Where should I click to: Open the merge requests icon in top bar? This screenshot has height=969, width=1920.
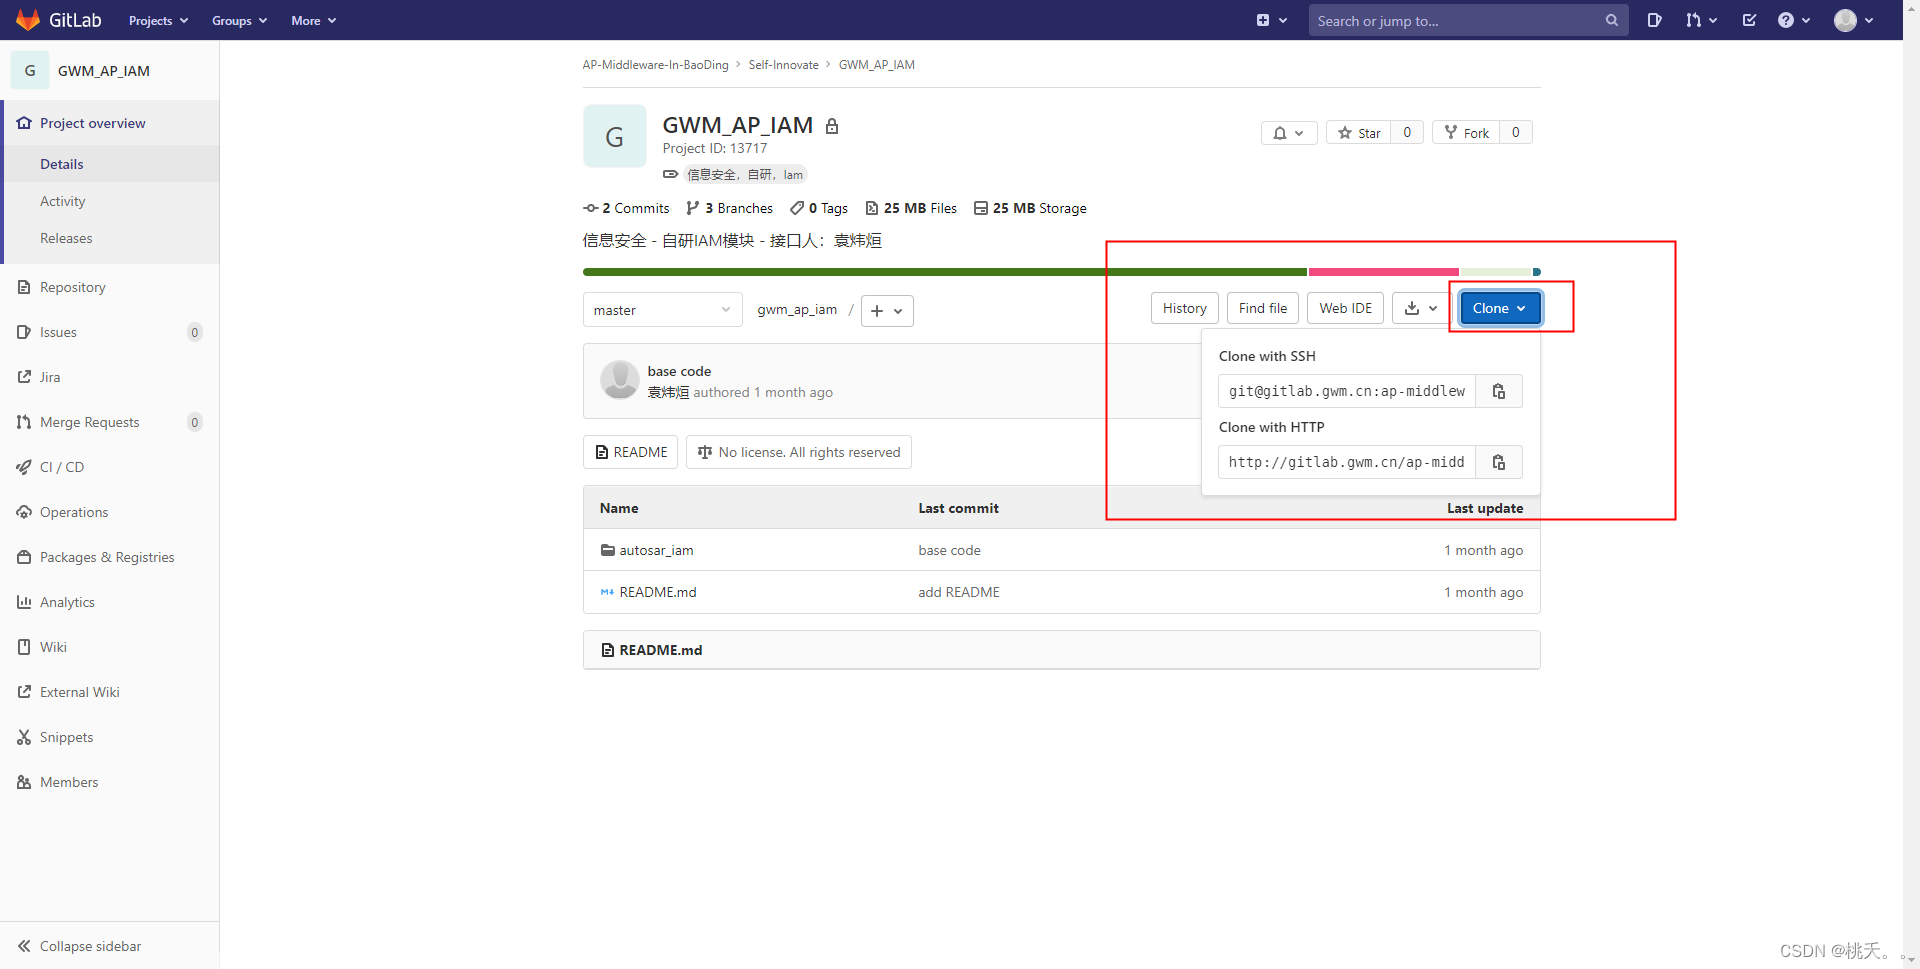pos(1701,20)
